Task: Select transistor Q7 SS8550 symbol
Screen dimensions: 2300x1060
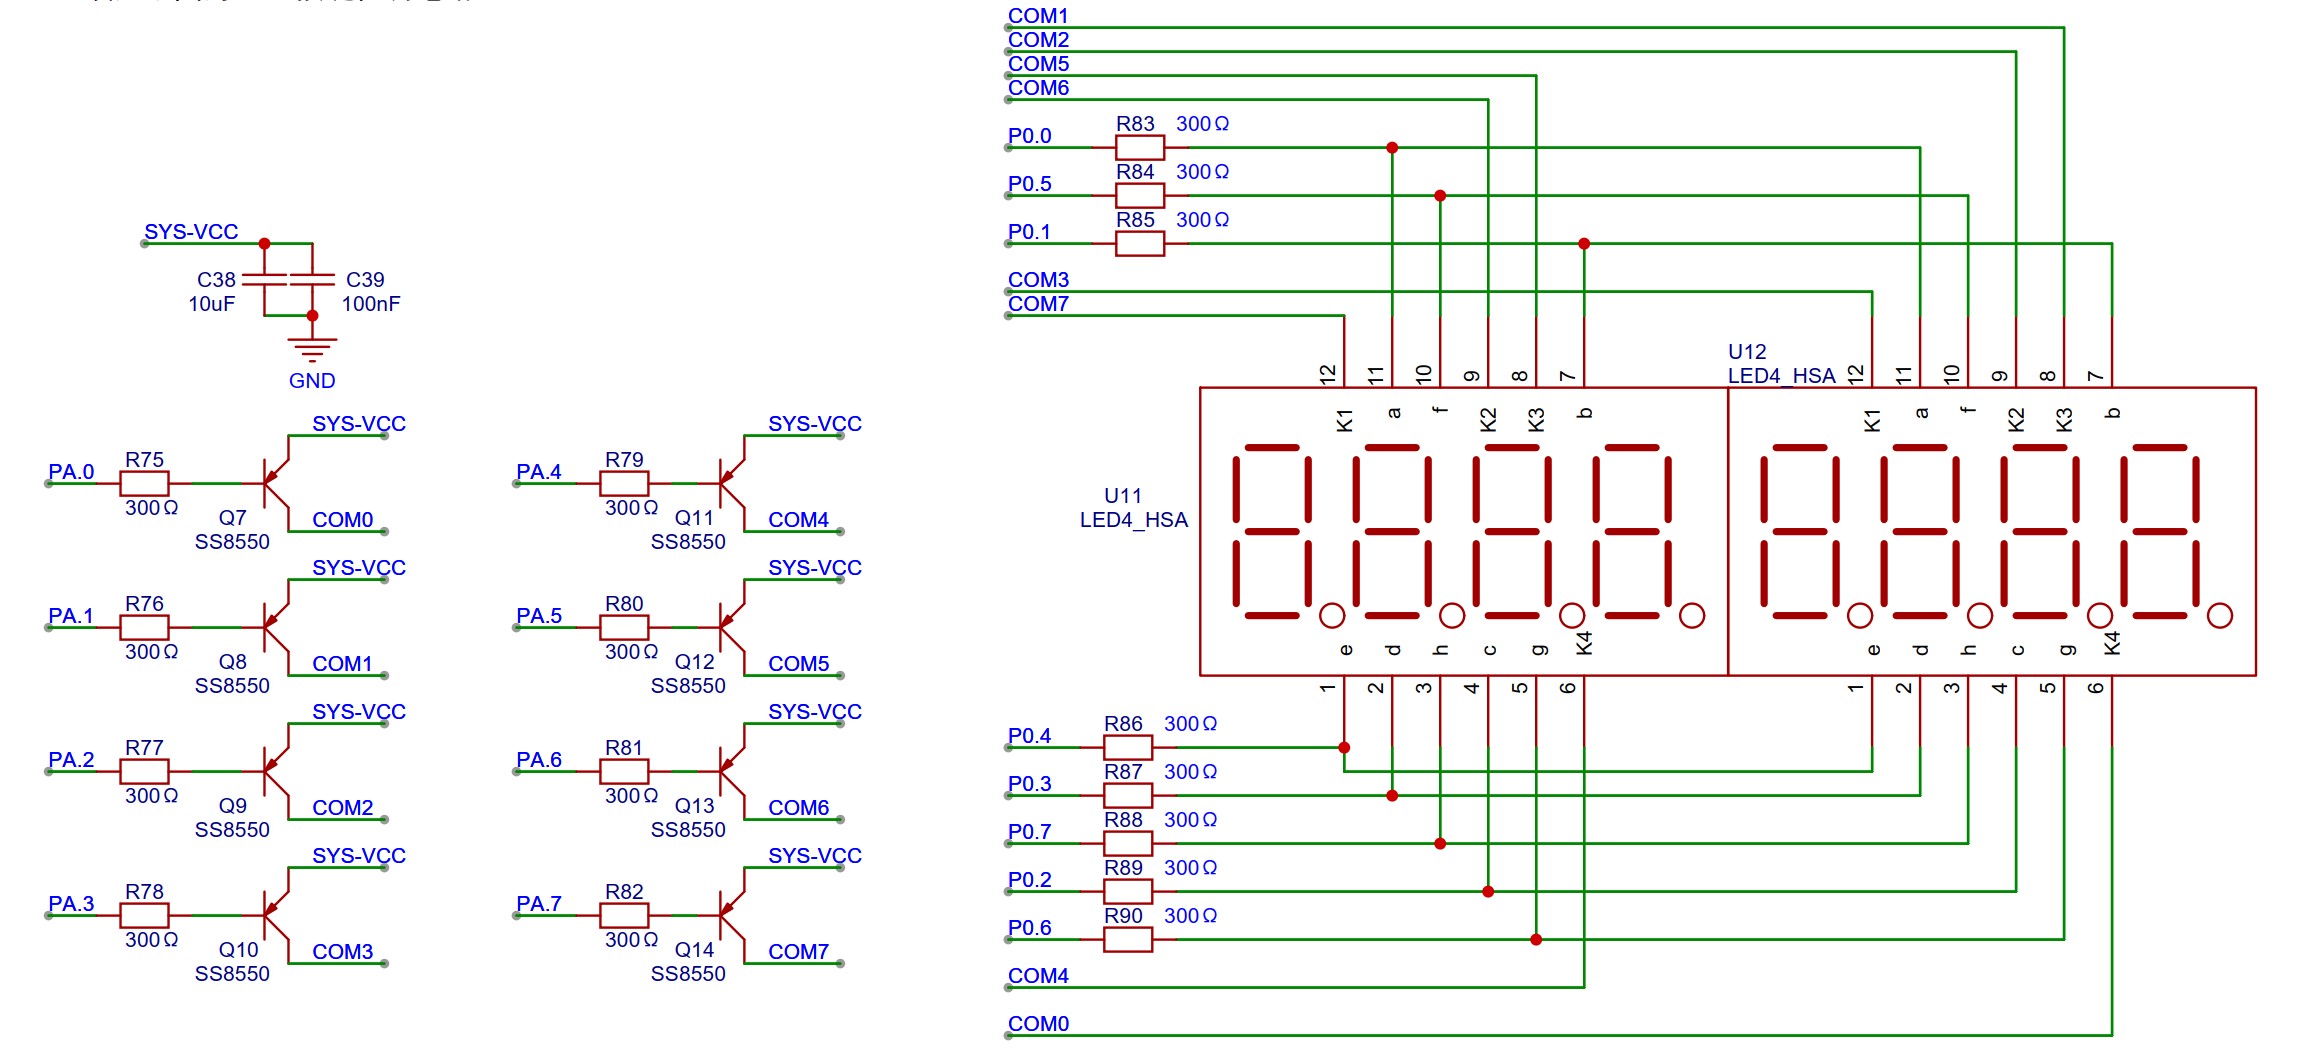Action: [x=276, y=483]
